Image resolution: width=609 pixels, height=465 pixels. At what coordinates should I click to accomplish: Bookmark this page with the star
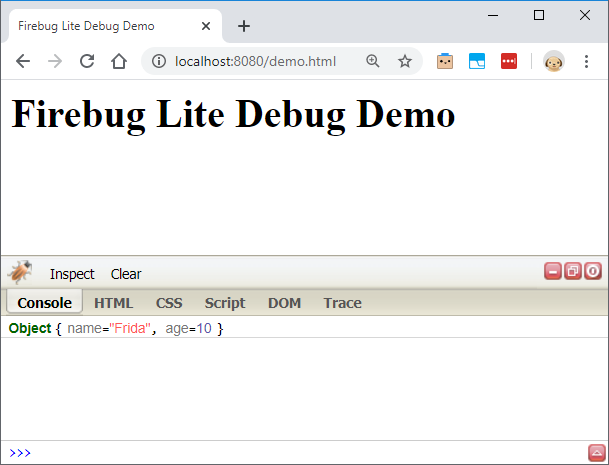tap(405, 61)
